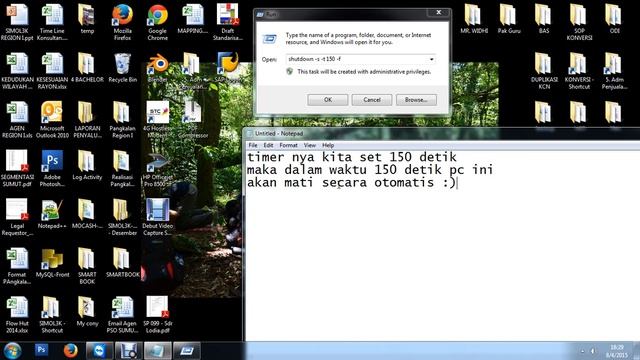
Task: Select the DUPLIKASI KCN folder
Action: point(544,71)
